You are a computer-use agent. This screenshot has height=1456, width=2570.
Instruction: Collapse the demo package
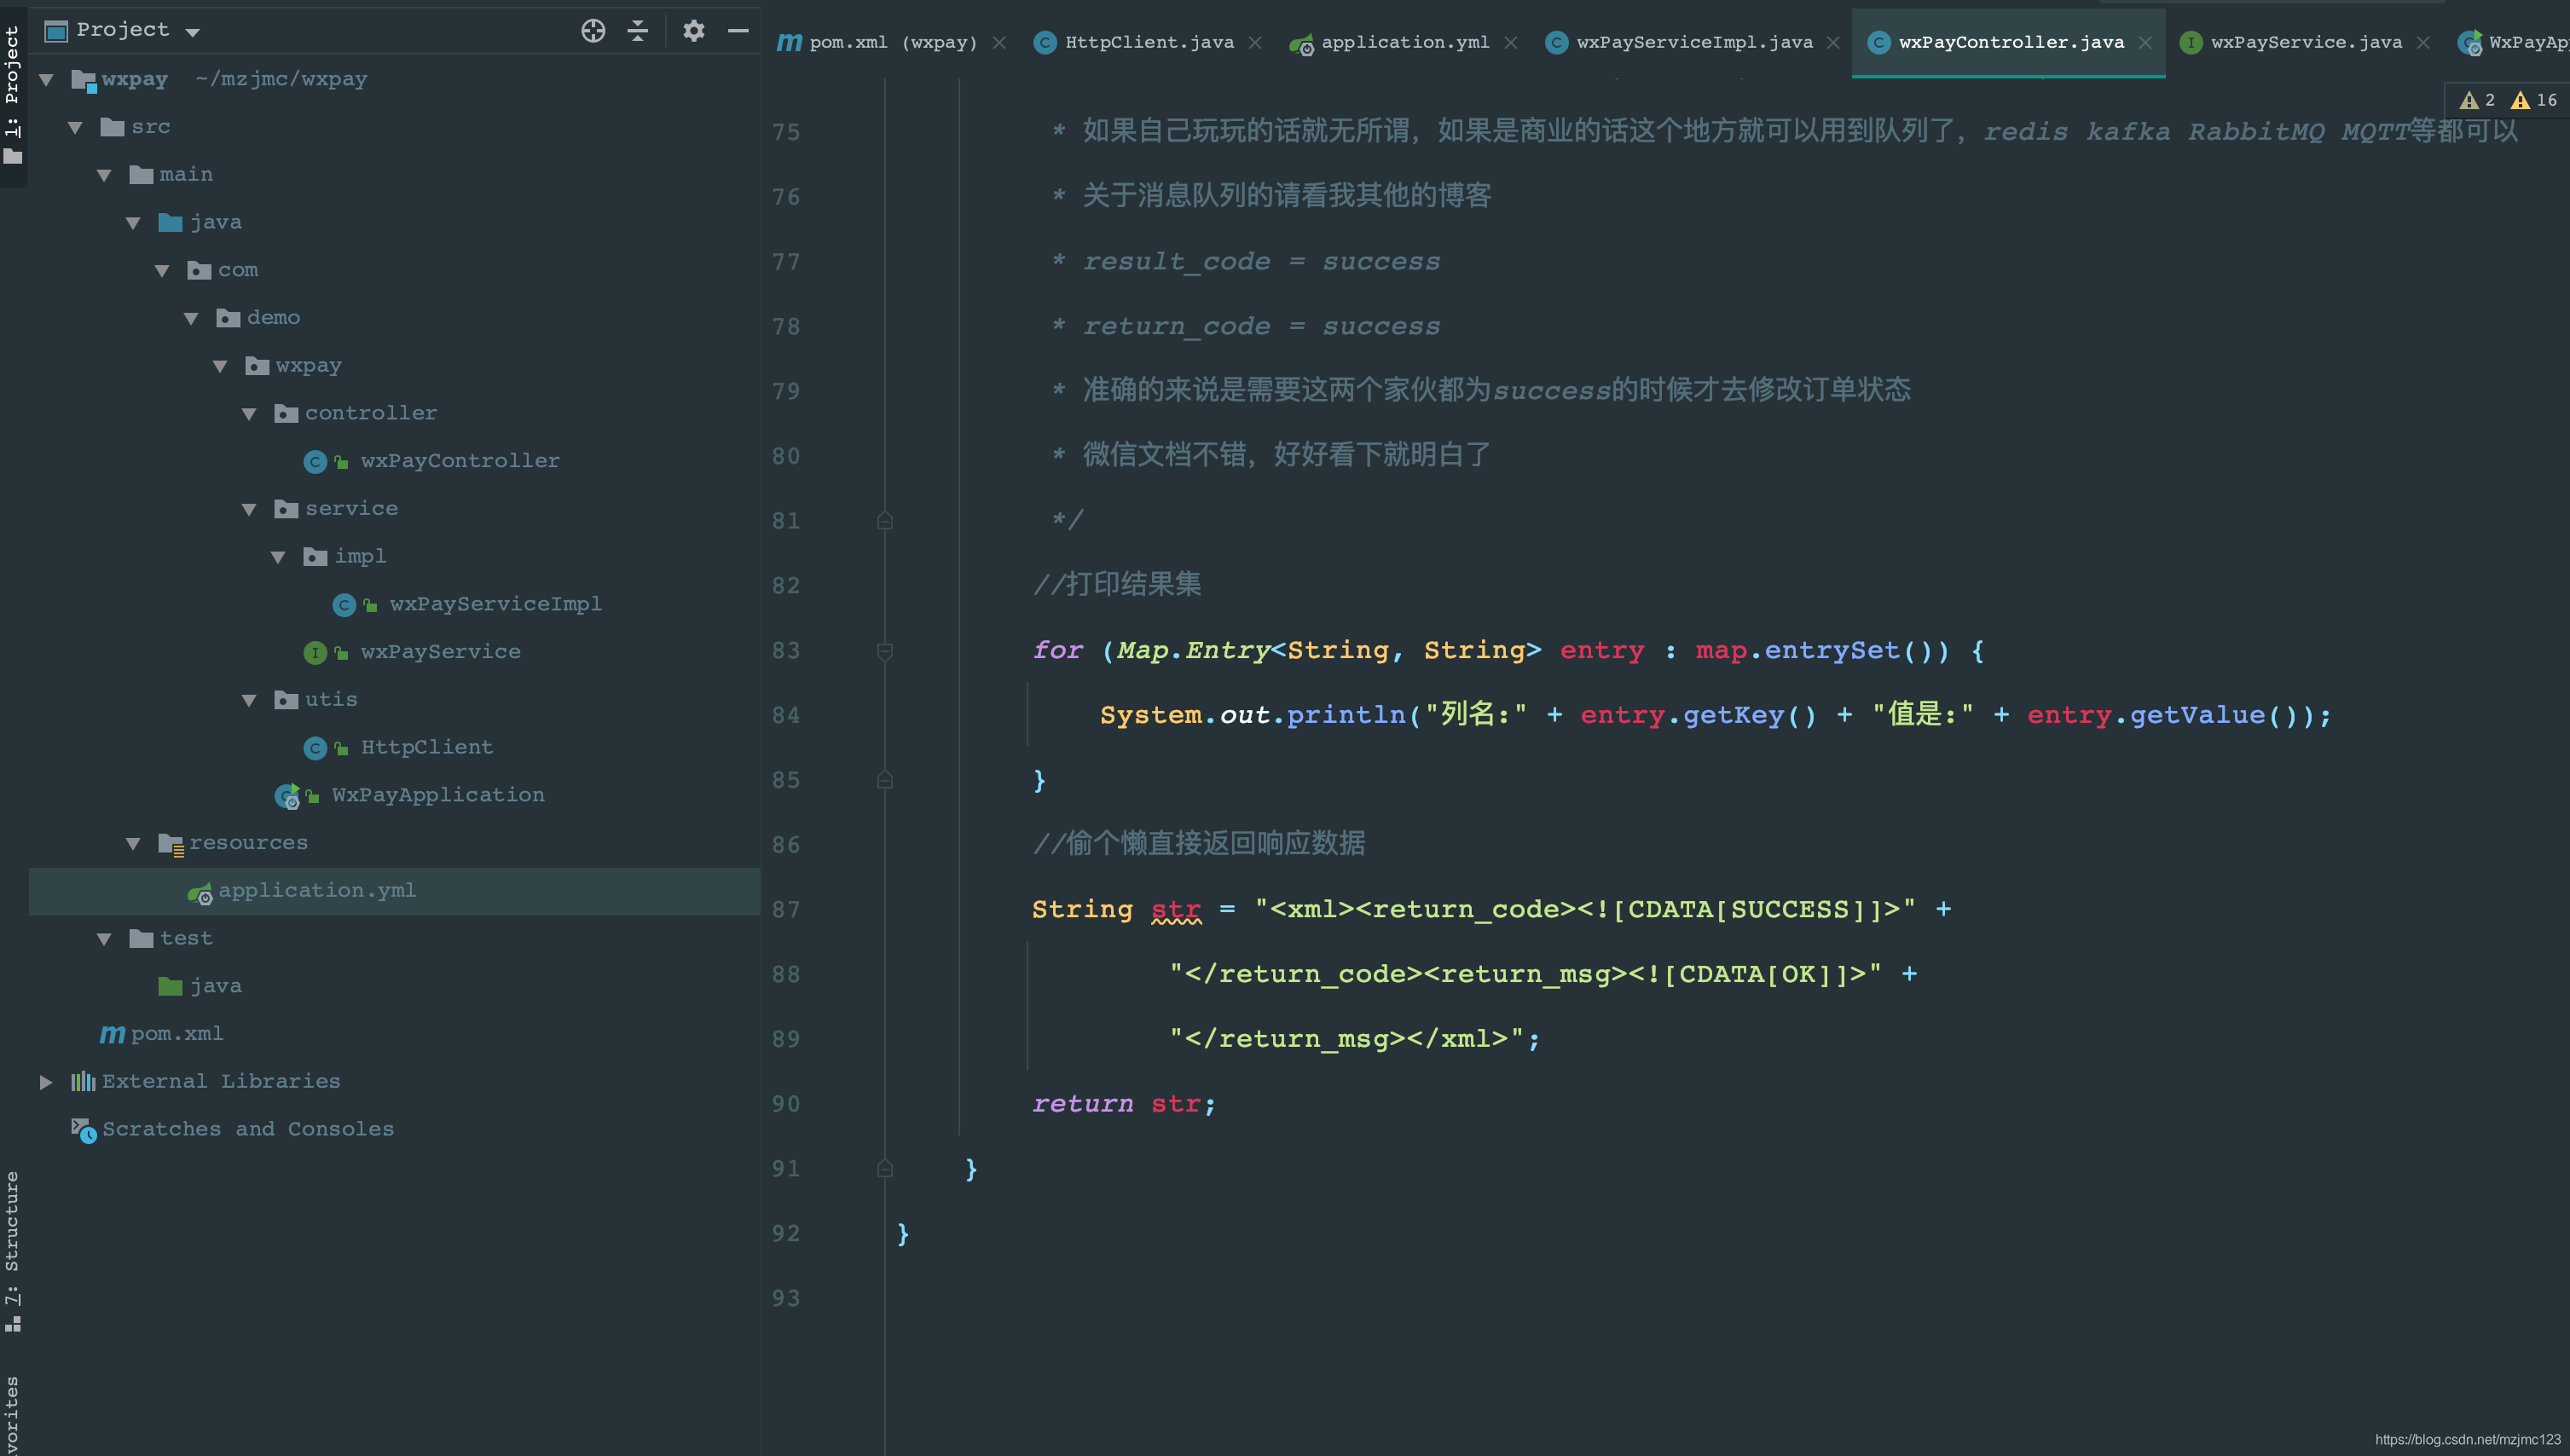[191, 318]
